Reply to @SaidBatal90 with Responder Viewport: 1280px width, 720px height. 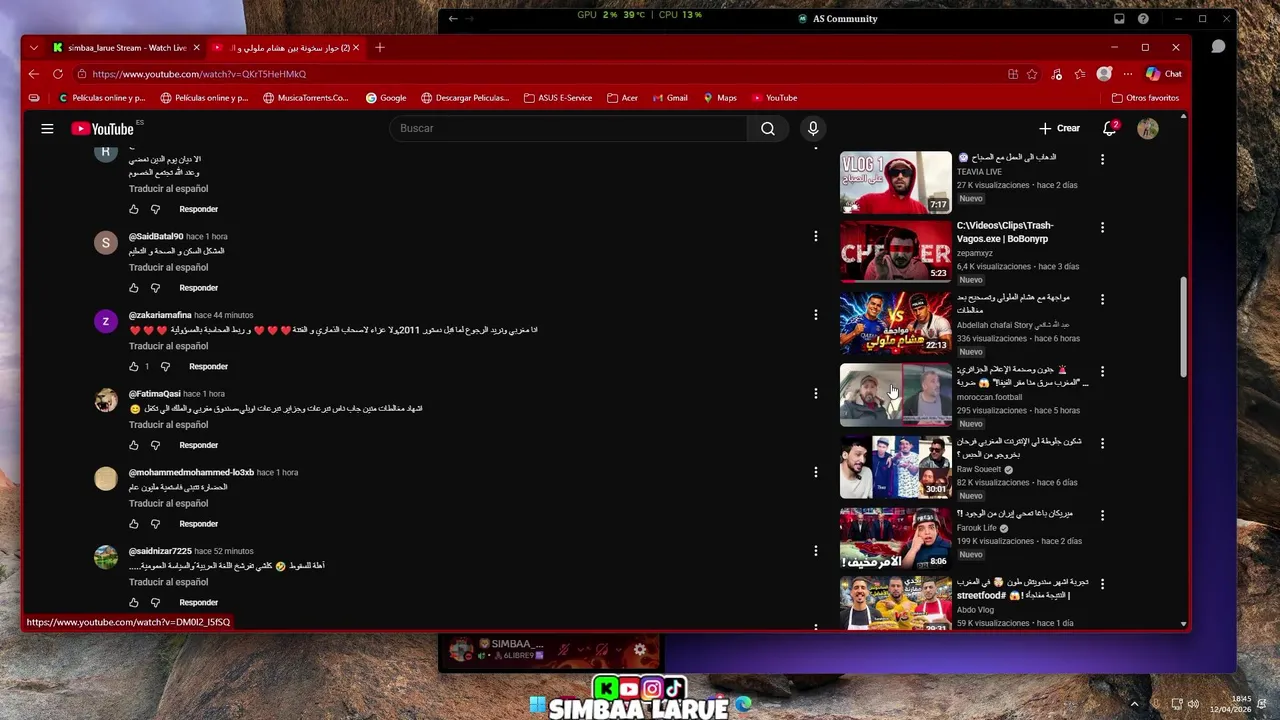tap(198, 288)
